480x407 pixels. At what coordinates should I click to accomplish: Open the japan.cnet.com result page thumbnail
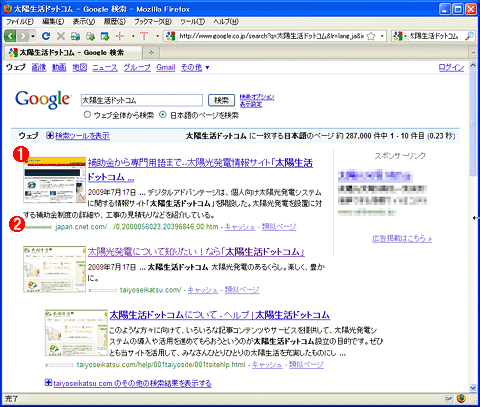click(55, 180)
